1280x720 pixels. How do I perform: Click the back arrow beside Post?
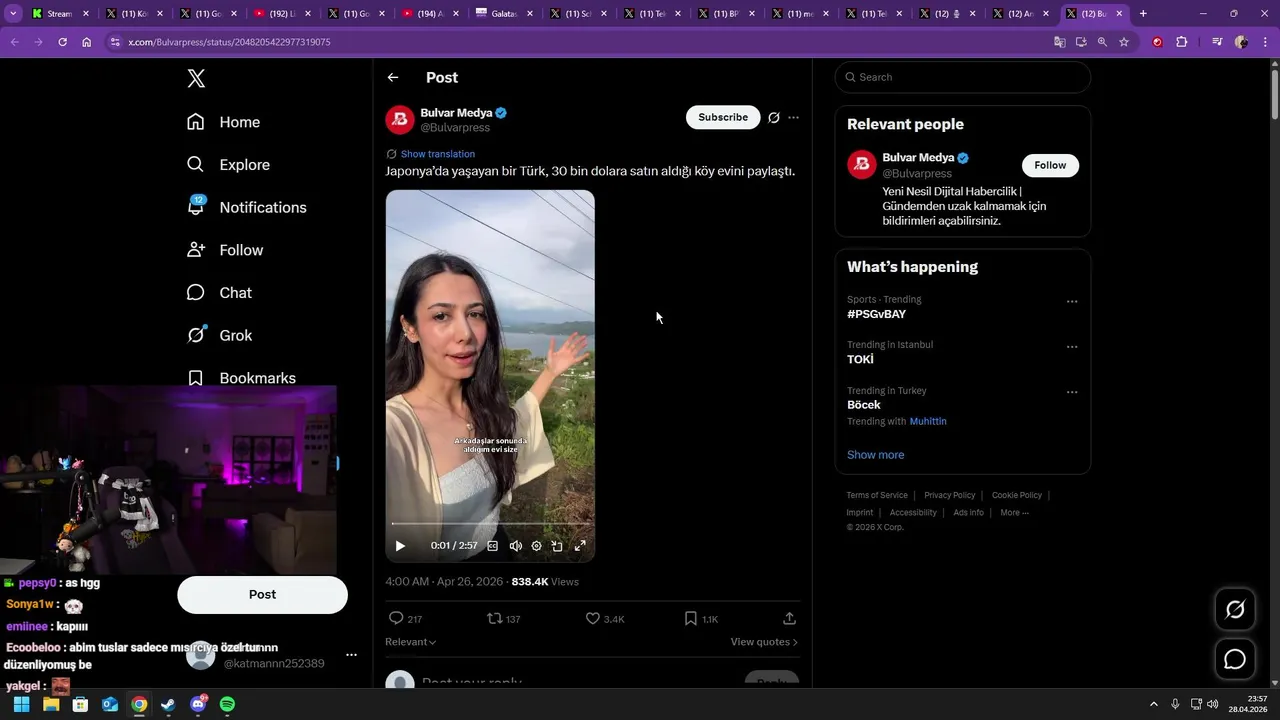393,77
